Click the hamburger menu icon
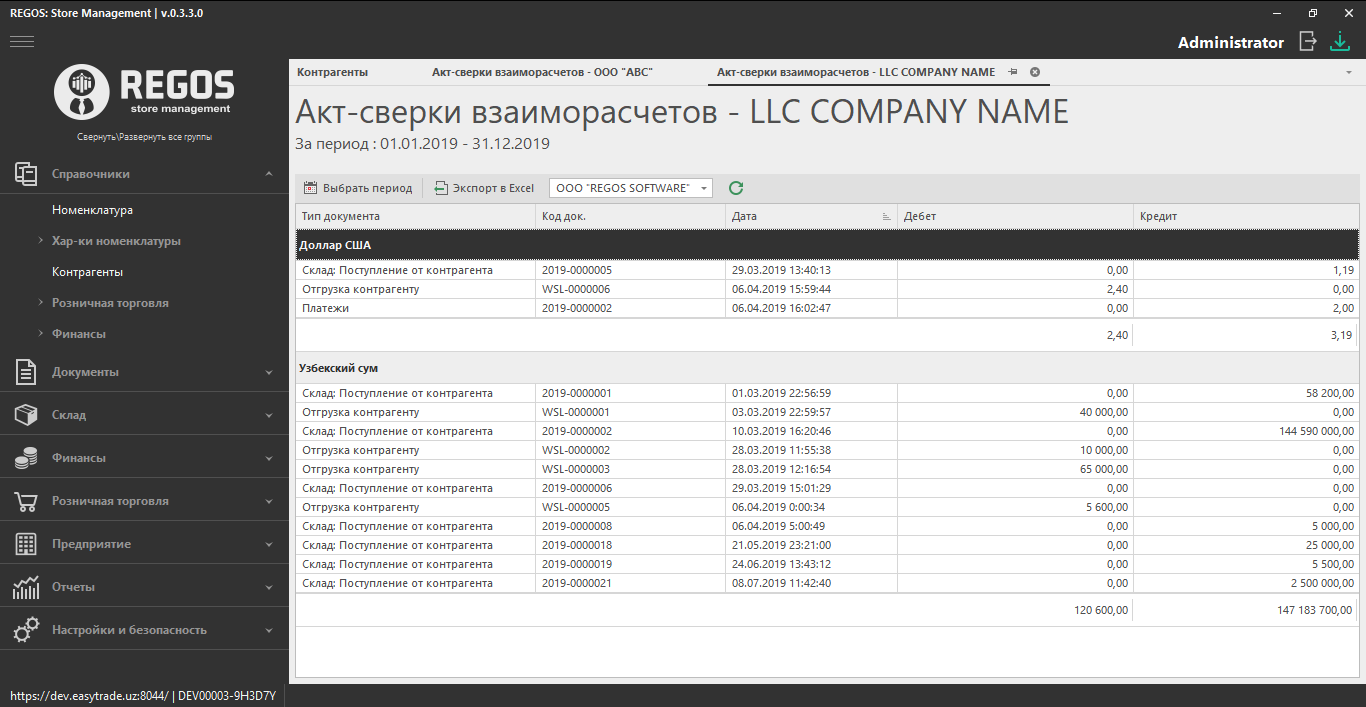This screenshot has width=1366, height=707. point(22,41)
